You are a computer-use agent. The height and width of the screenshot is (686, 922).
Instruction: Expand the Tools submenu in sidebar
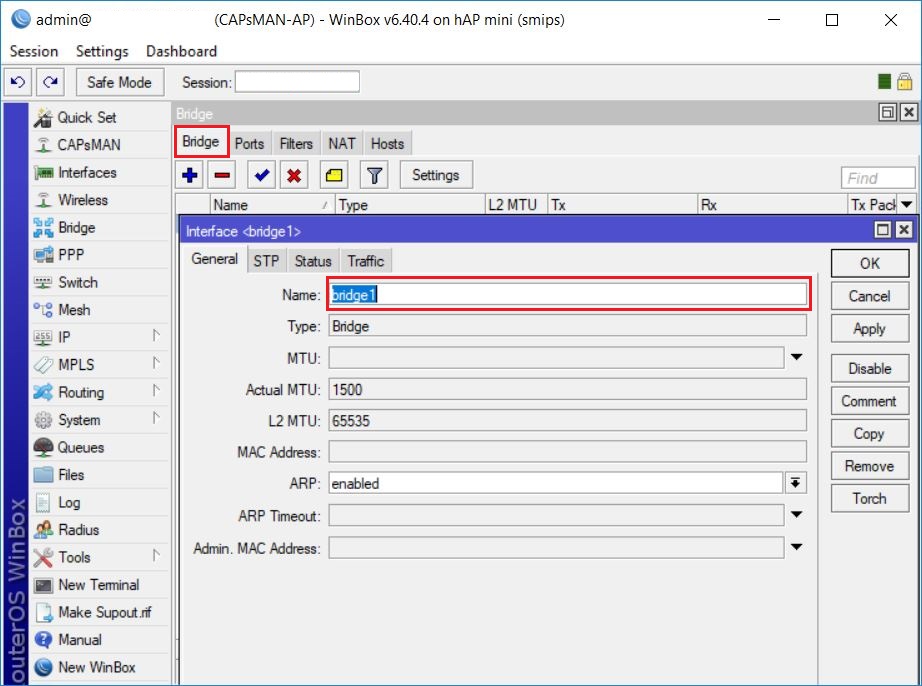click(x=99, y=557)
